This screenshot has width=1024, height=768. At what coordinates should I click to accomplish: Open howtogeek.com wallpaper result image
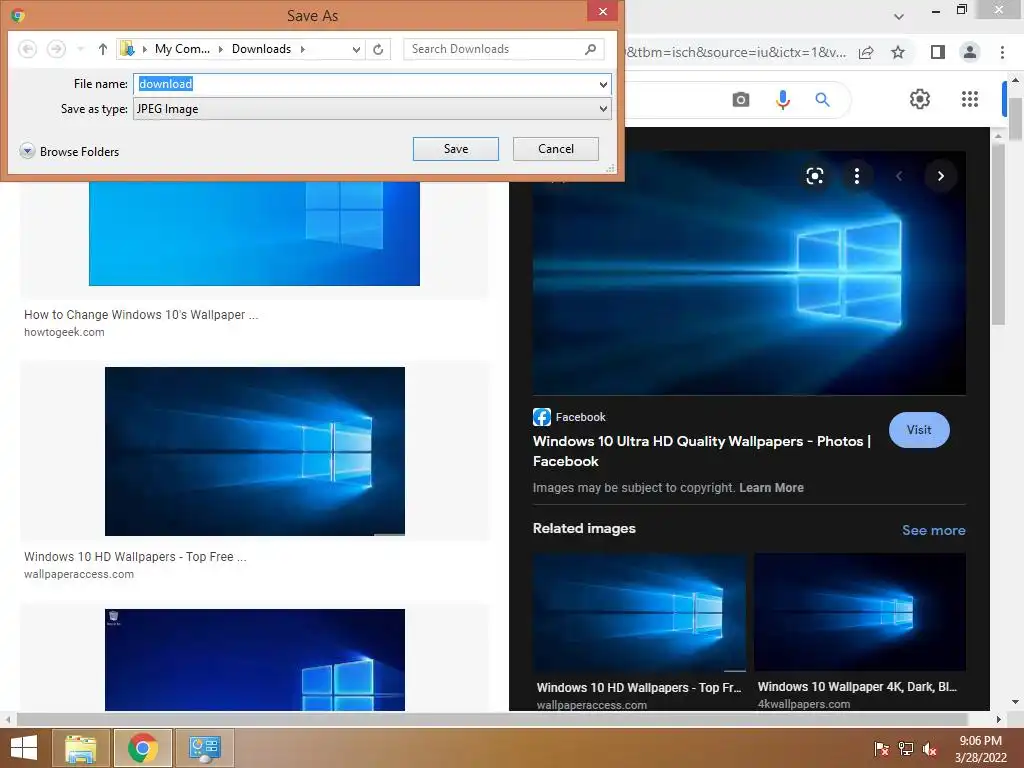click(254, 233)
